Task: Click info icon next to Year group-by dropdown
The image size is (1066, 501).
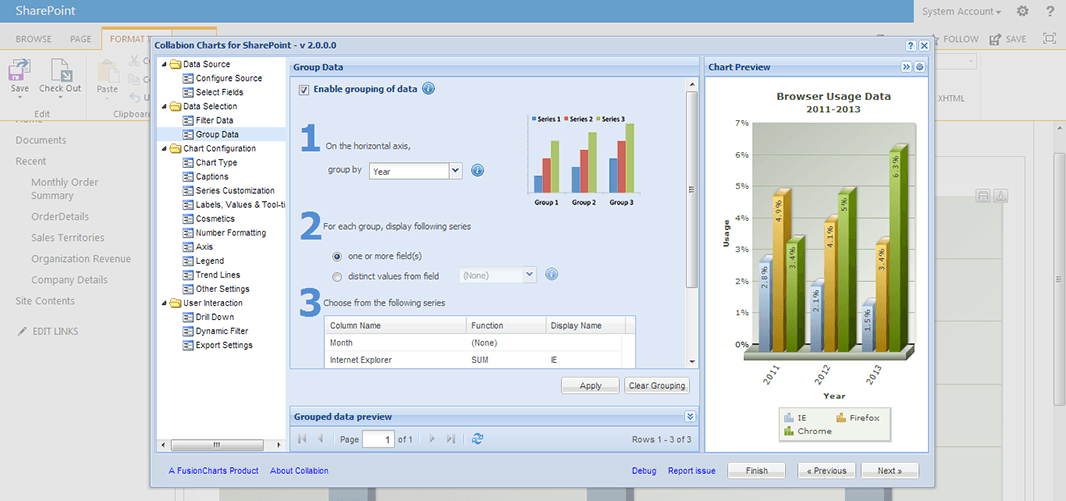Action: point(477,171)
